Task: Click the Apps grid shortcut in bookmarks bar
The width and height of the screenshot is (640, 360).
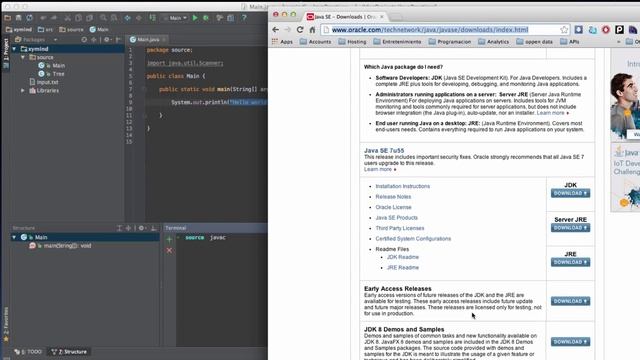Action: click(282, 42)
